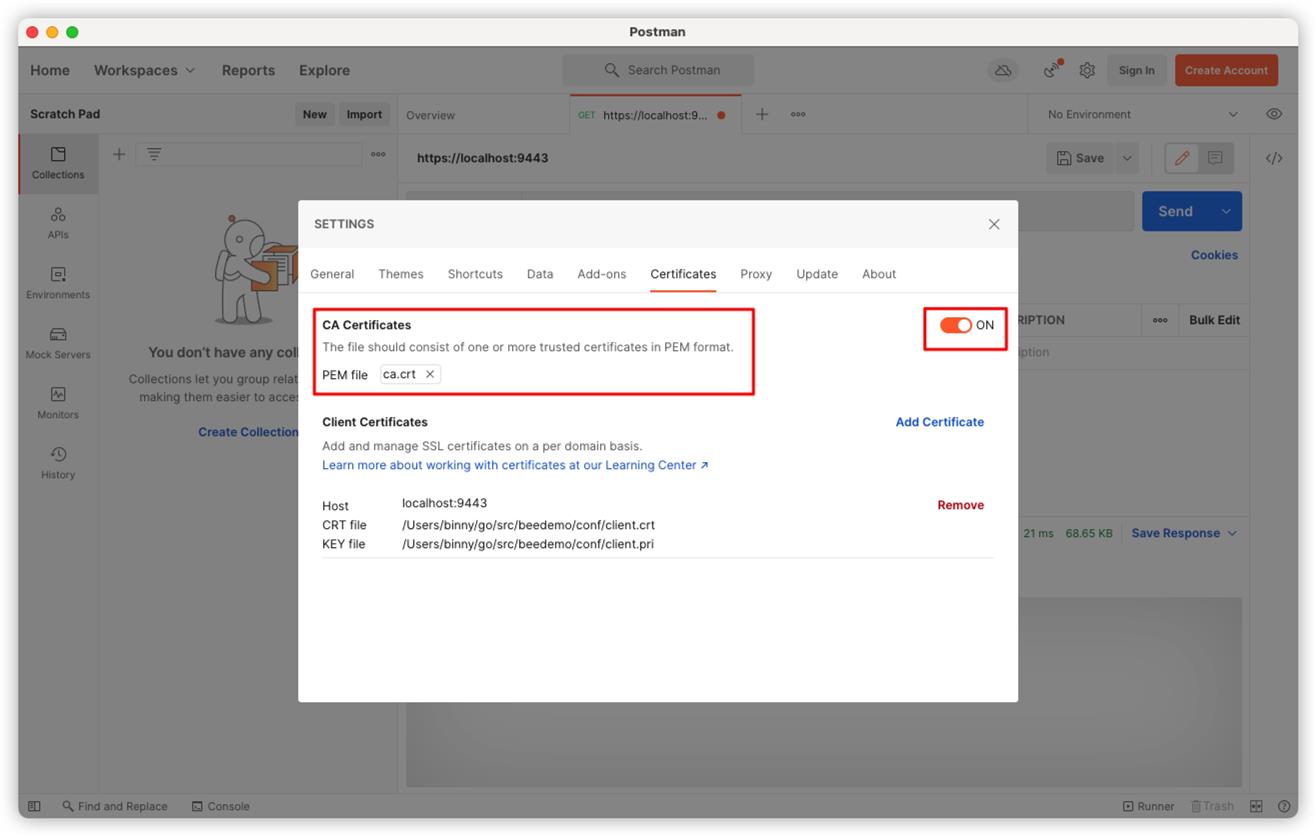Remove the localhost:9443 client certificate
1316x836 pixels.
[961, 505]
